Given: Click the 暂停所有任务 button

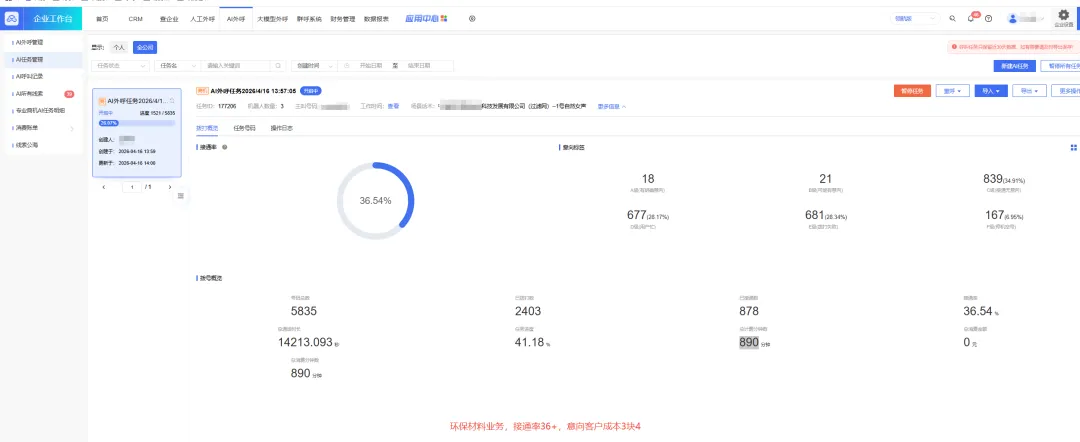Looking at the screenshot, I should 1061,66.
